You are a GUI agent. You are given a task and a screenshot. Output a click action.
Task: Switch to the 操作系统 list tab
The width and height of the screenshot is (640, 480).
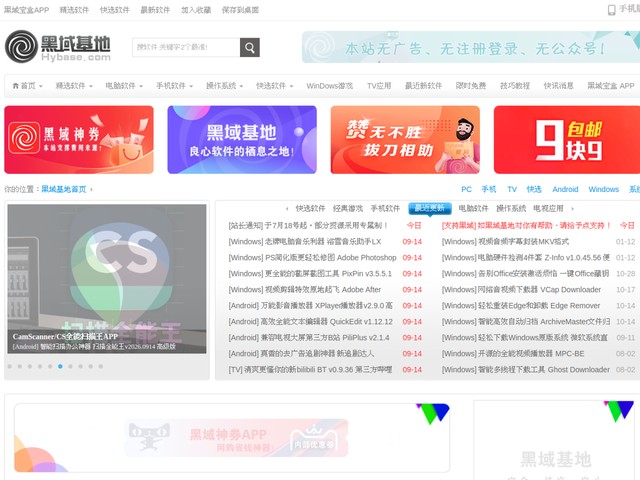pyautogui.click(x=511, y=209)
